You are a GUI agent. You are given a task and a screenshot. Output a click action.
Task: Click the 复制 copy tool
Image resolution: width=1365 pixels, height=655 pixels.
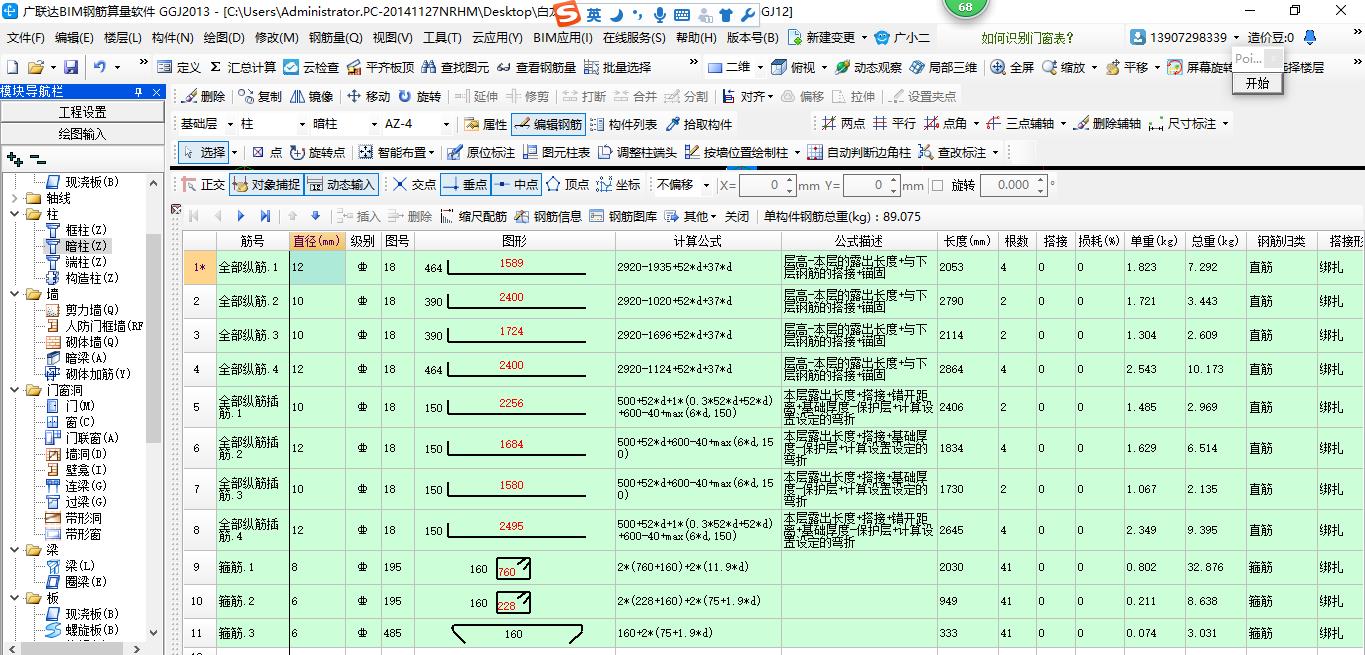coord(261,97)
